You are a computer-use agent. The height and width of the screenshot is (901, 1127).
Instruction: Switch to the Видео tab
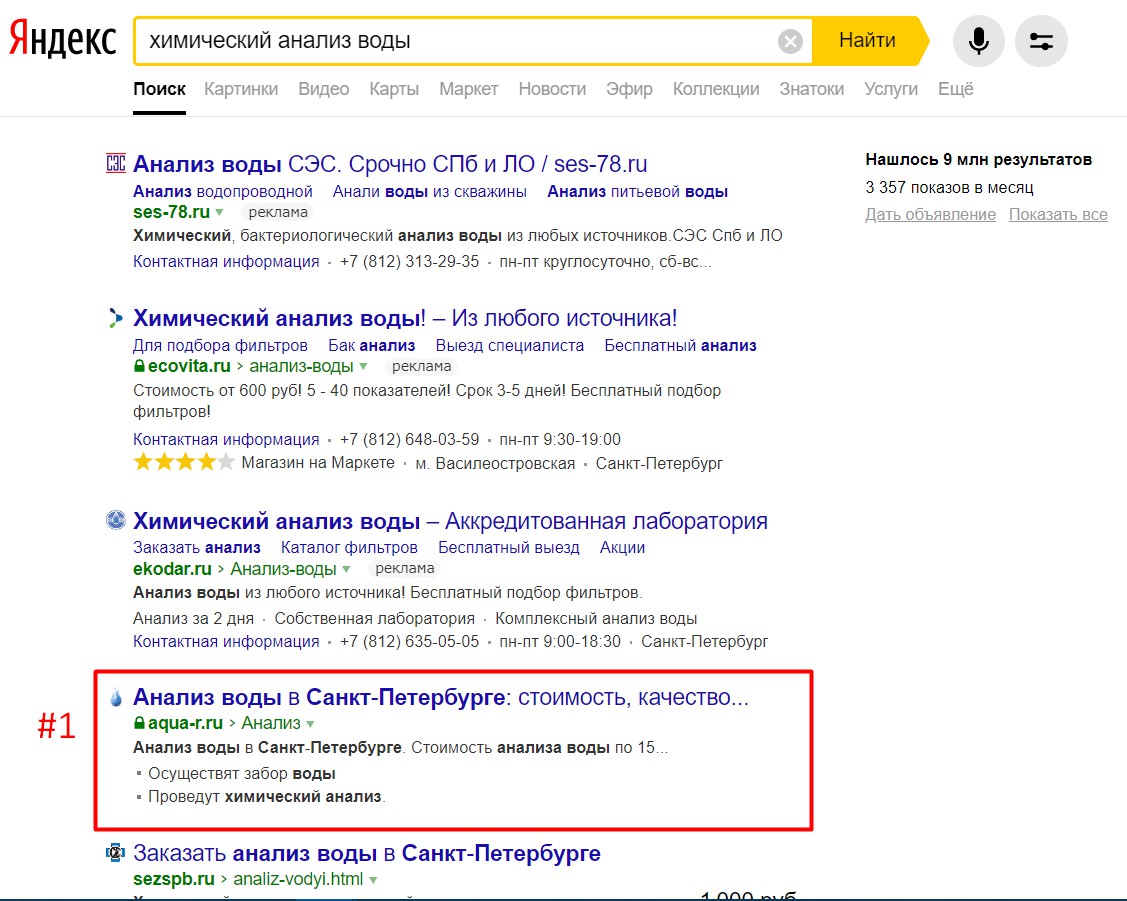click(323, 89)
